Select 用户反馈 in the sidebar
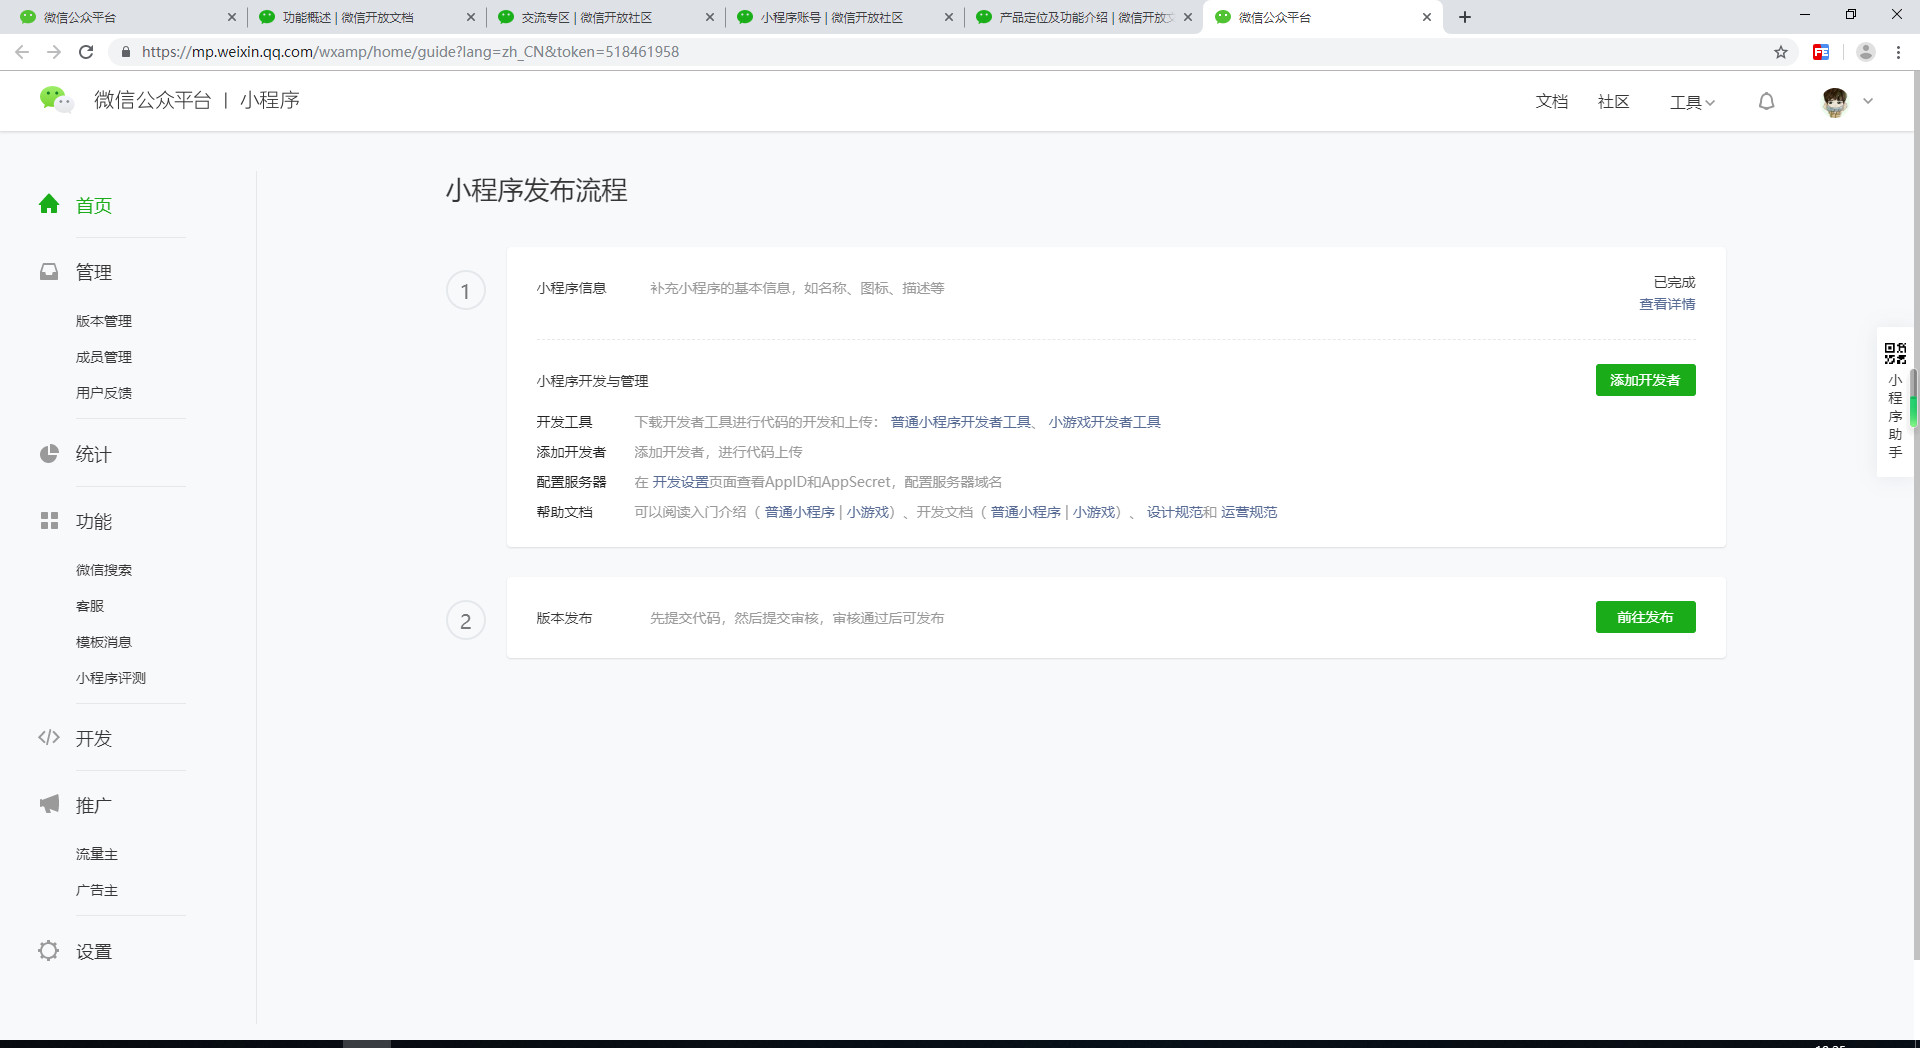The width and height of the screenshot is (1920, 1048). coord(104,393)
